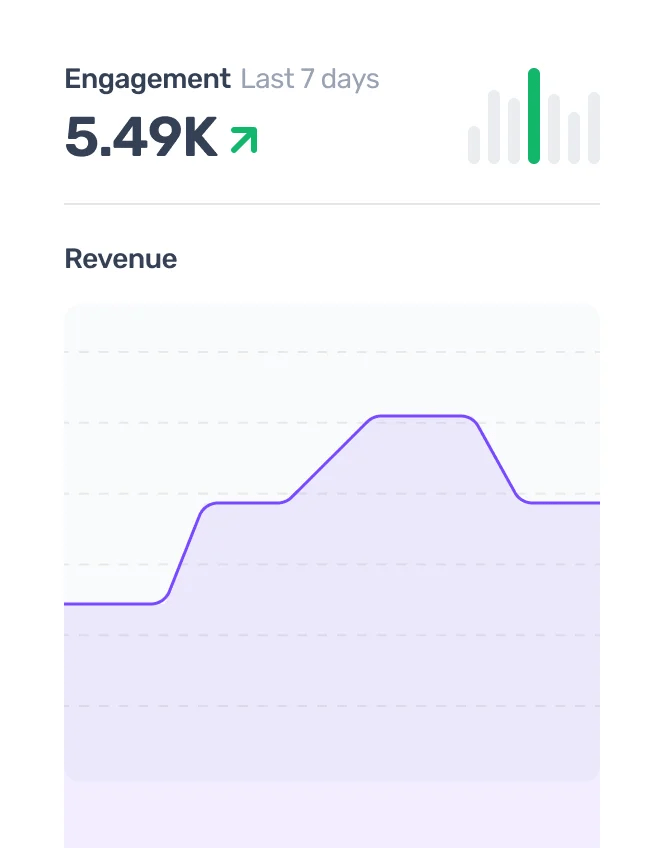Click the first steep rise of revenue line
Screen dimensions: 664x848
(x=184, y=555)
